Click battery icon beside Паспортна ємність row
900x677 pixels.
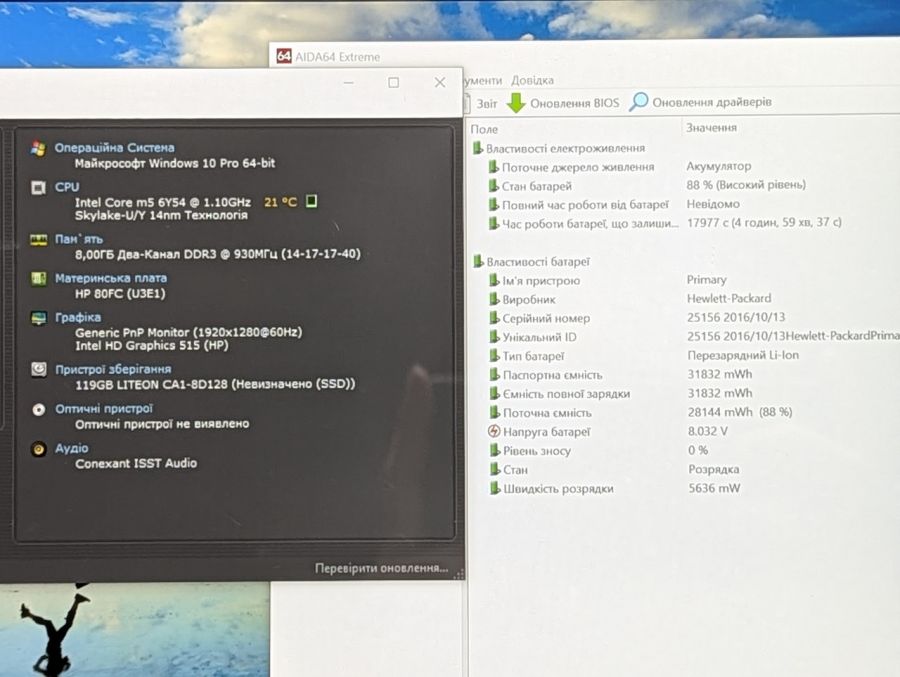494,375
